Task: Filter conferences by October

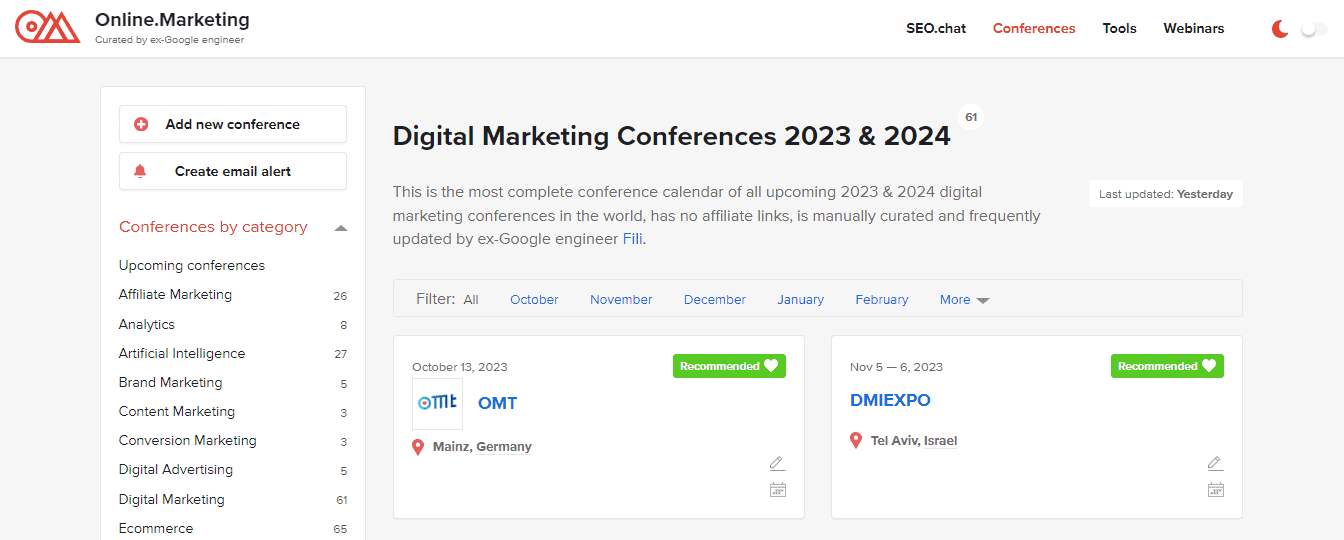Action: click(x=534, y=300)
